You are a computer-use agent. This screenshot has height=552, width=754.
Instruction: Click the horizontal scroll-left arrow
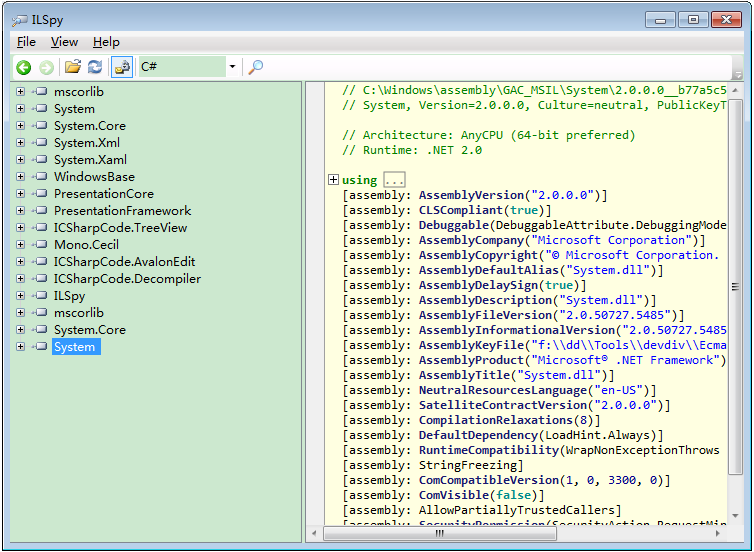[x=314, y=533]
